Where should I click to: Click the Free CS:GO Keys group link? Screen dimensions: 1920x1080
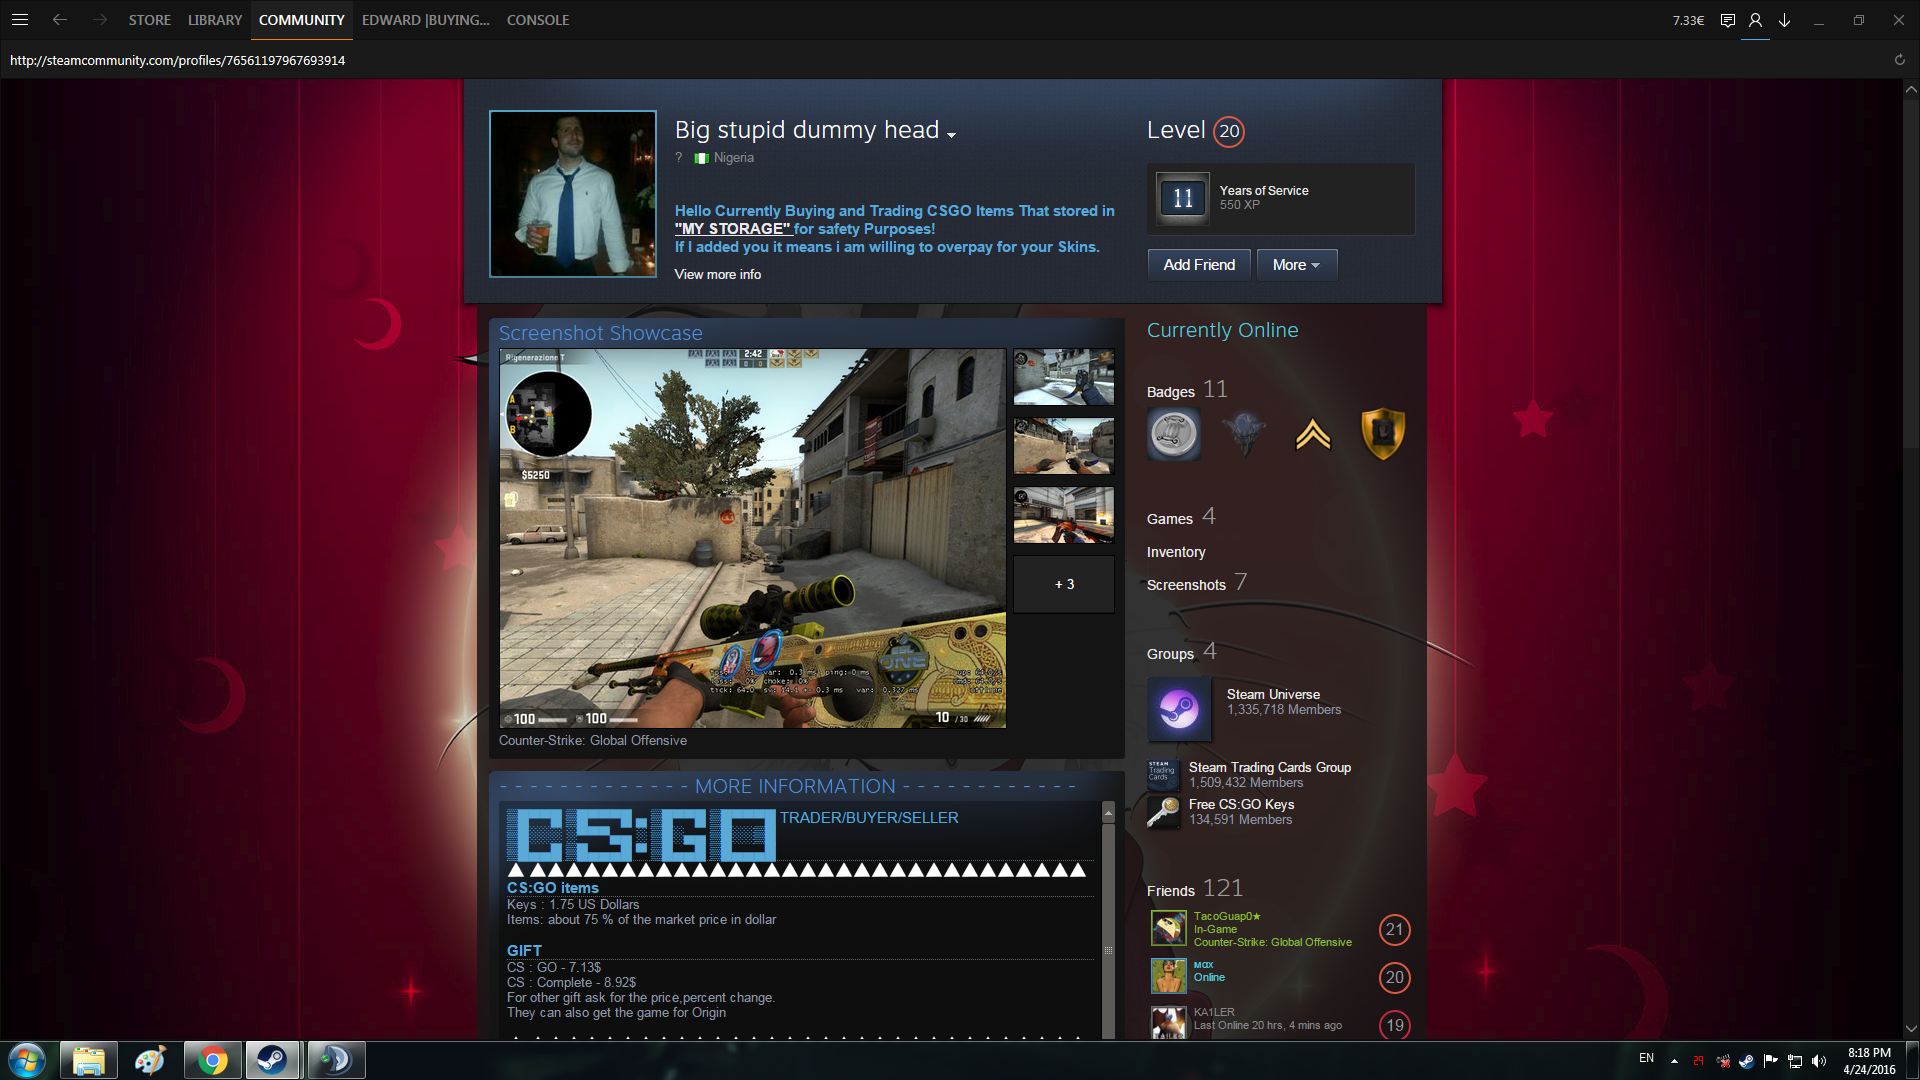pos(1241,804)
